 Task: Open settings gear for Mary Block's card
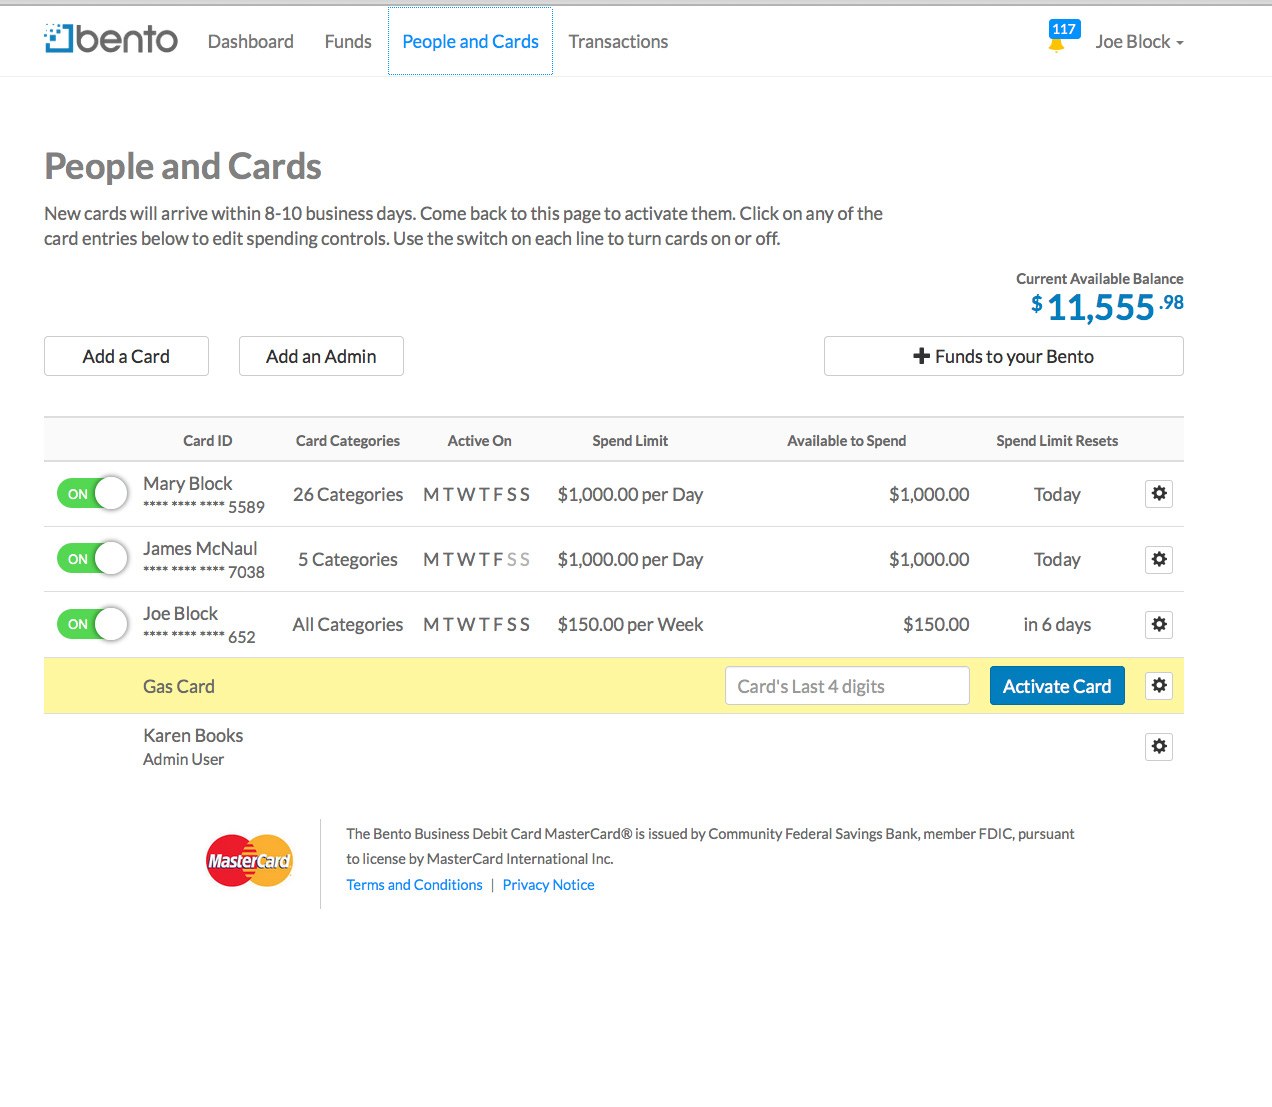pos(1159,494)
